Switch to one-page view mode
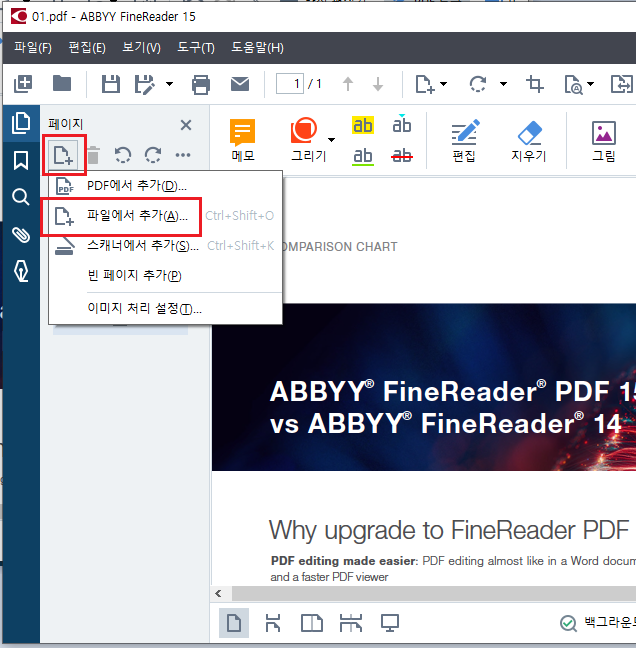This screenshot has width=636, height=648. tap(234, 623)
